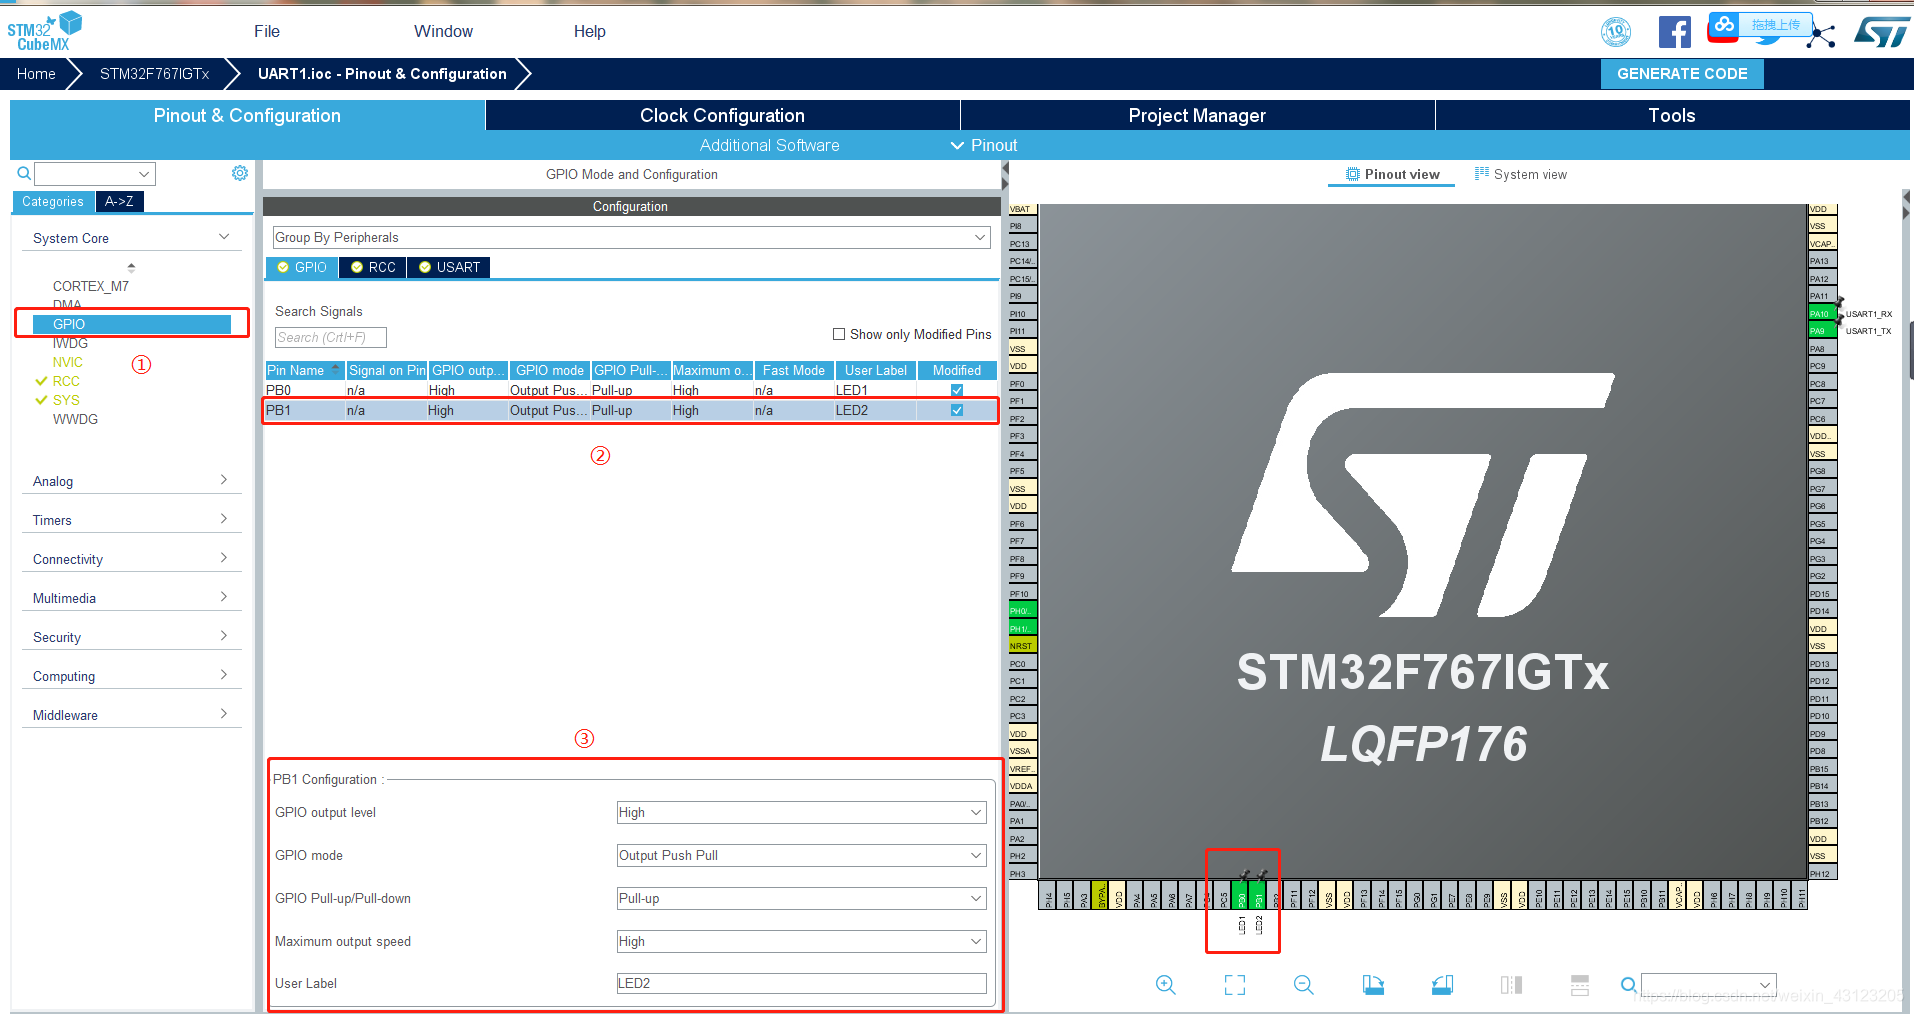This screenshot has height=1014, width=1914.
Task: Zoom out of the pinout view
Action: [x=1303, y=985]
